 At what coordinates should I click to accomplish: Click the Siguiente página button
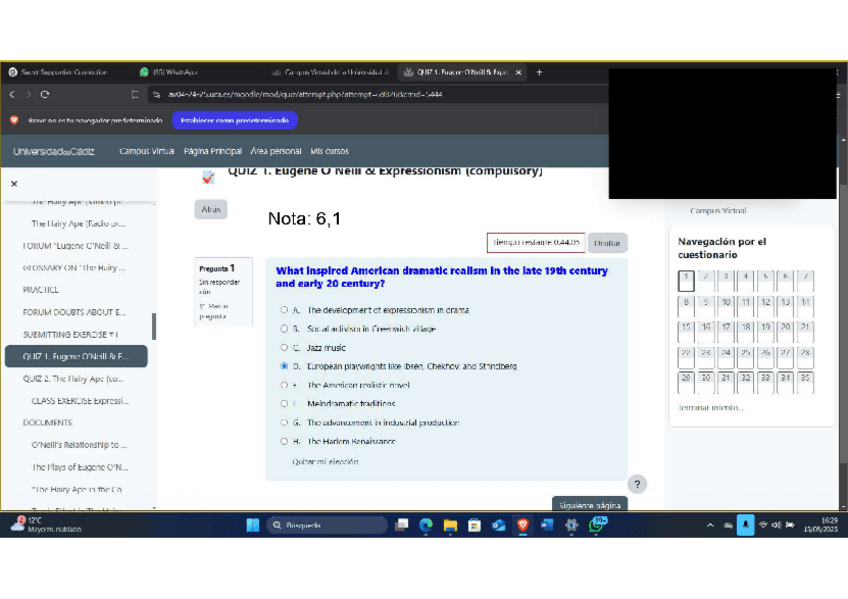pos(589,505)
